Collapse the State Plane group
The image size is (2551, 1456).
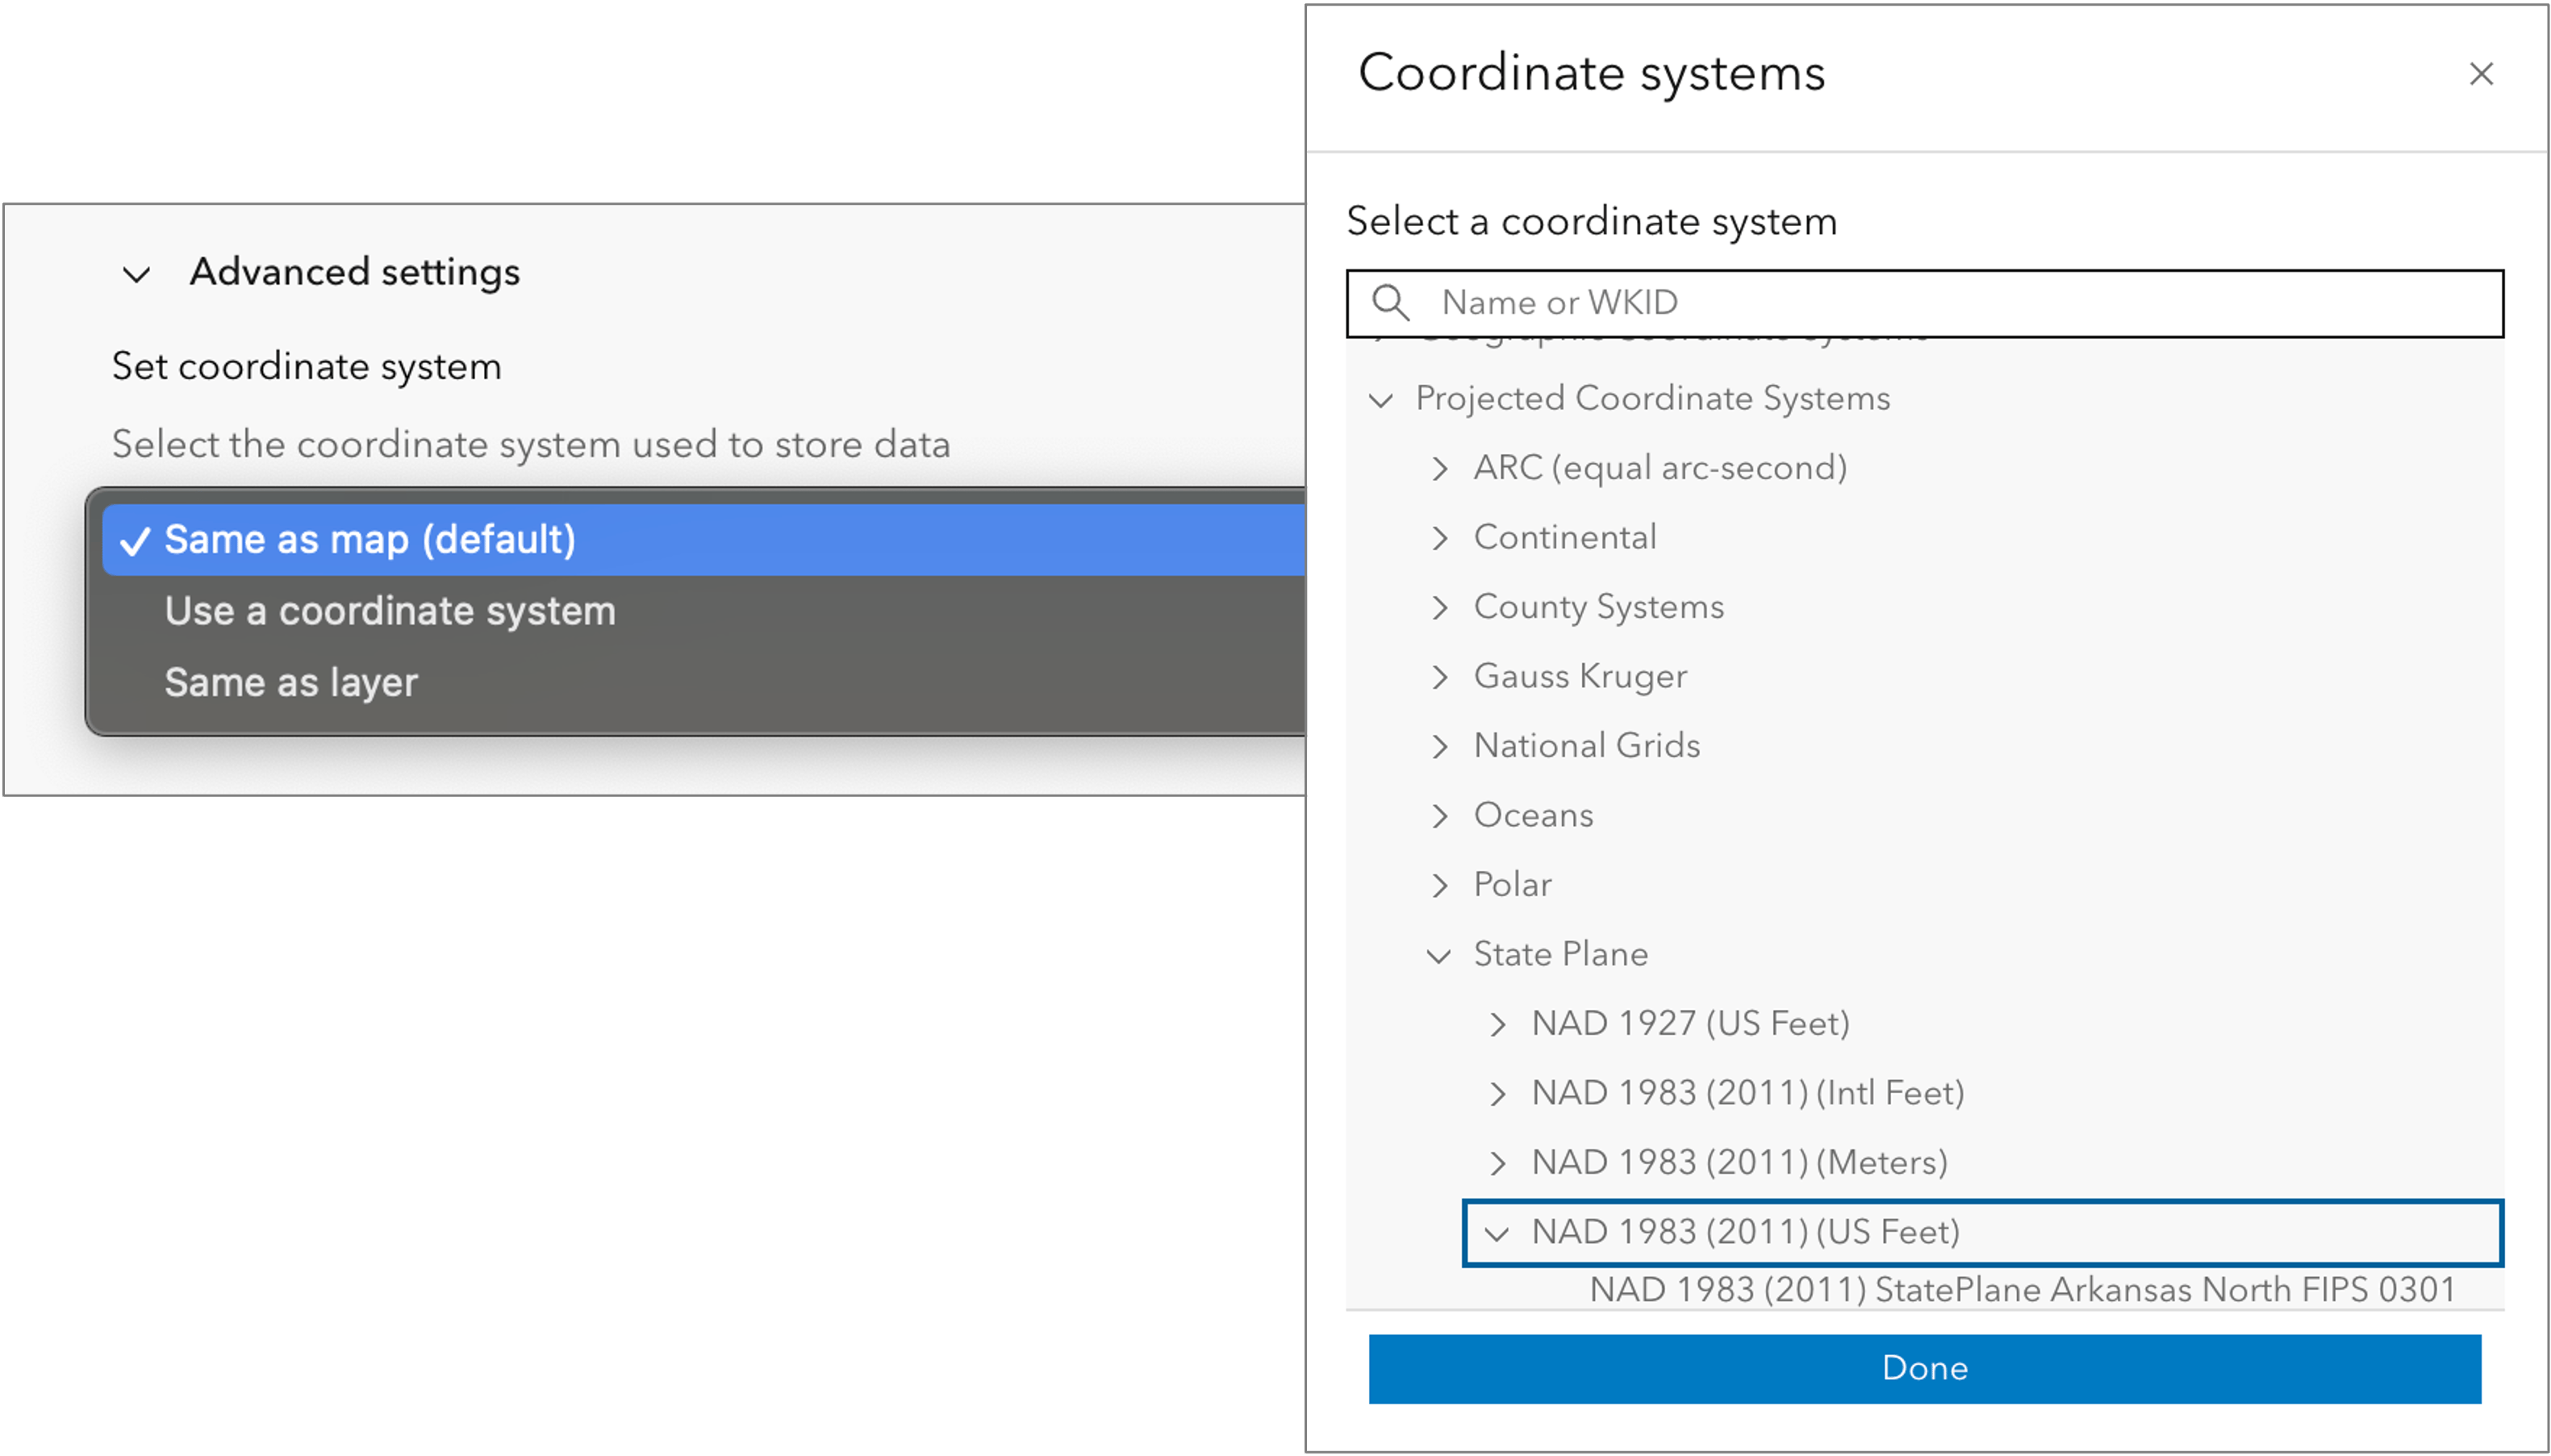pos(1440,954)
